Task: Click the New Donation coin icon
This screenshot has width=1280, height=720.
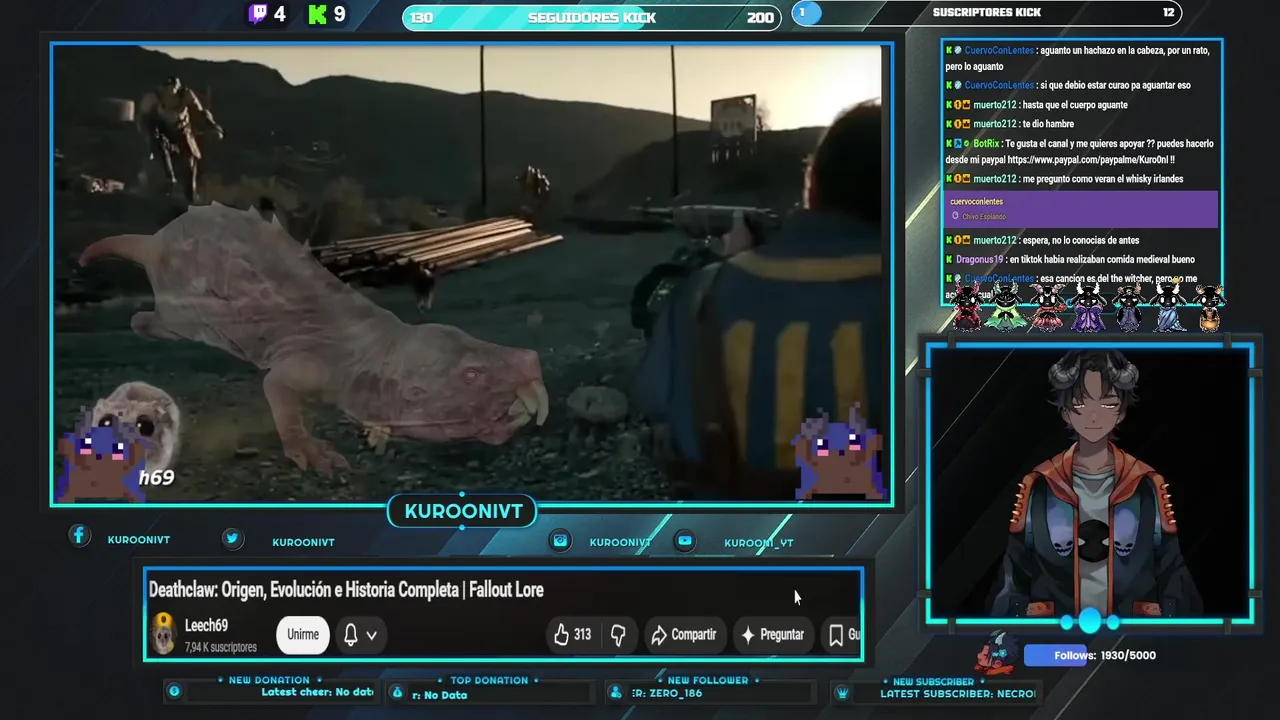Action: 174,691
